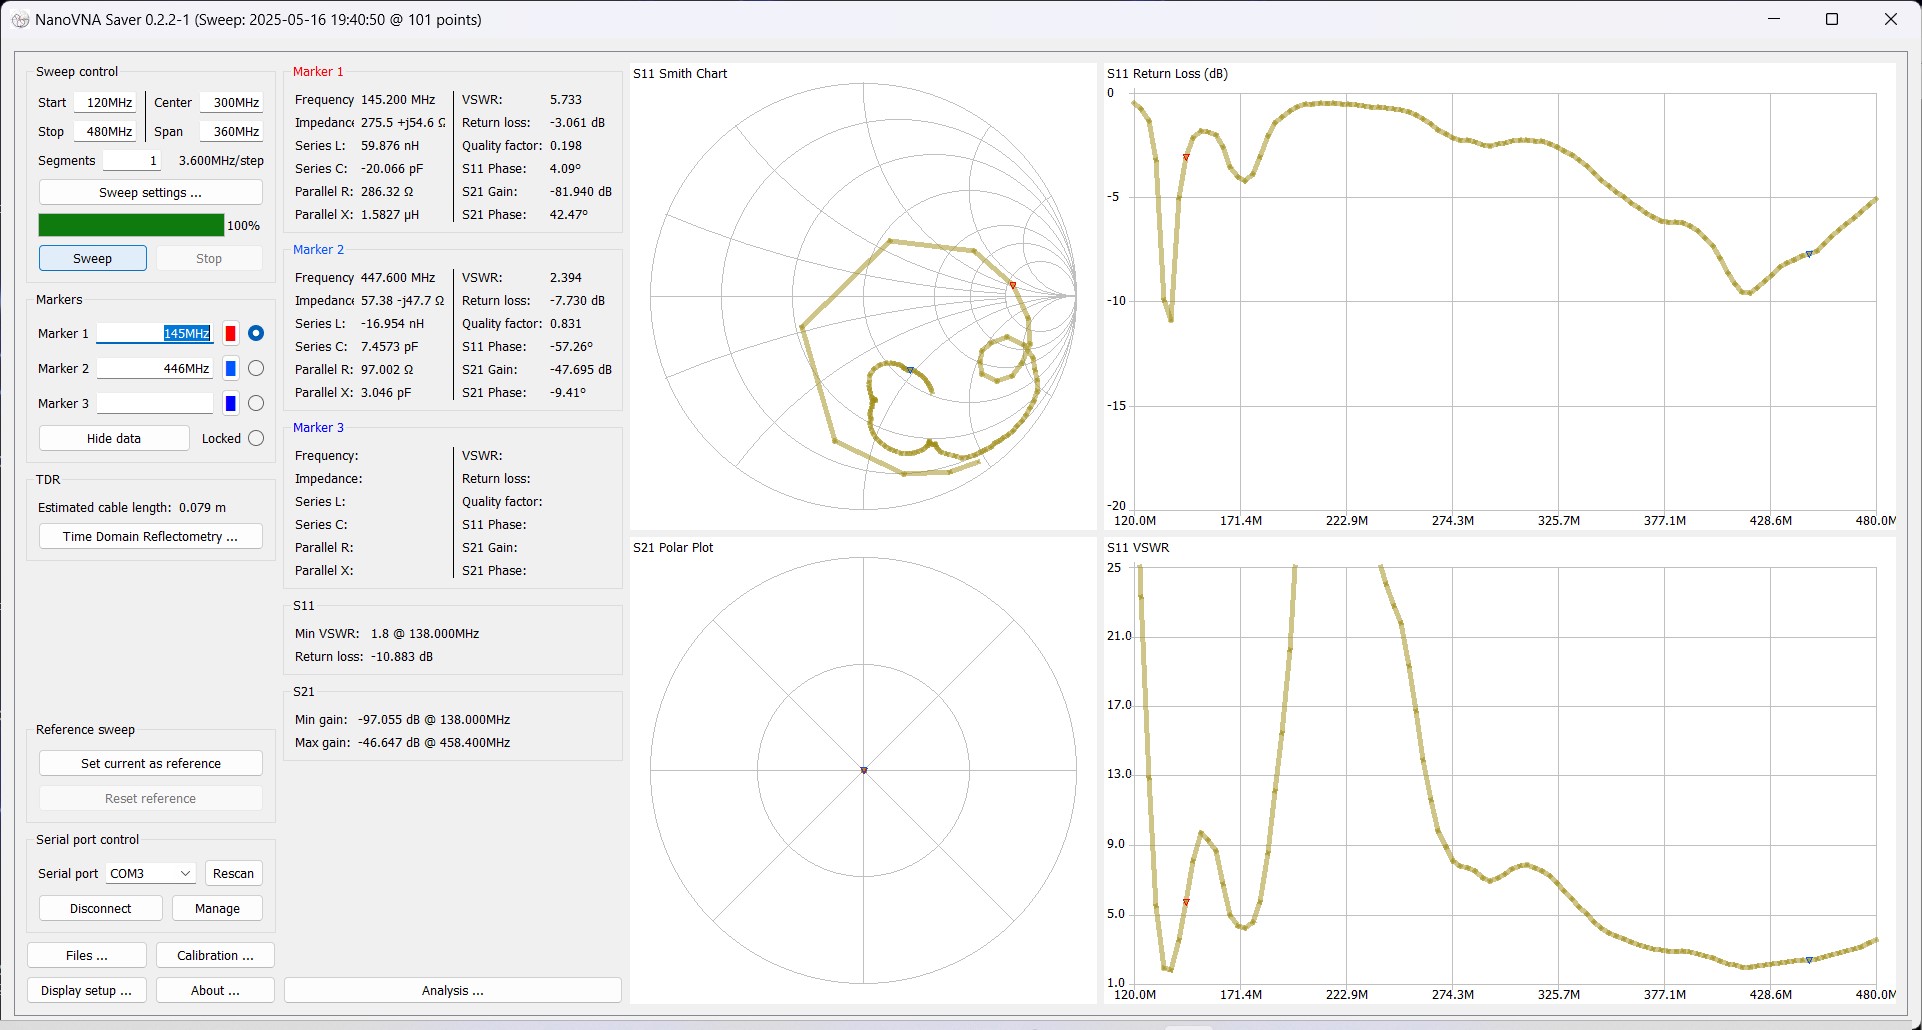Change Marker 1 red color swatch
1922x1030 pixels.
[x=230, y=333]
